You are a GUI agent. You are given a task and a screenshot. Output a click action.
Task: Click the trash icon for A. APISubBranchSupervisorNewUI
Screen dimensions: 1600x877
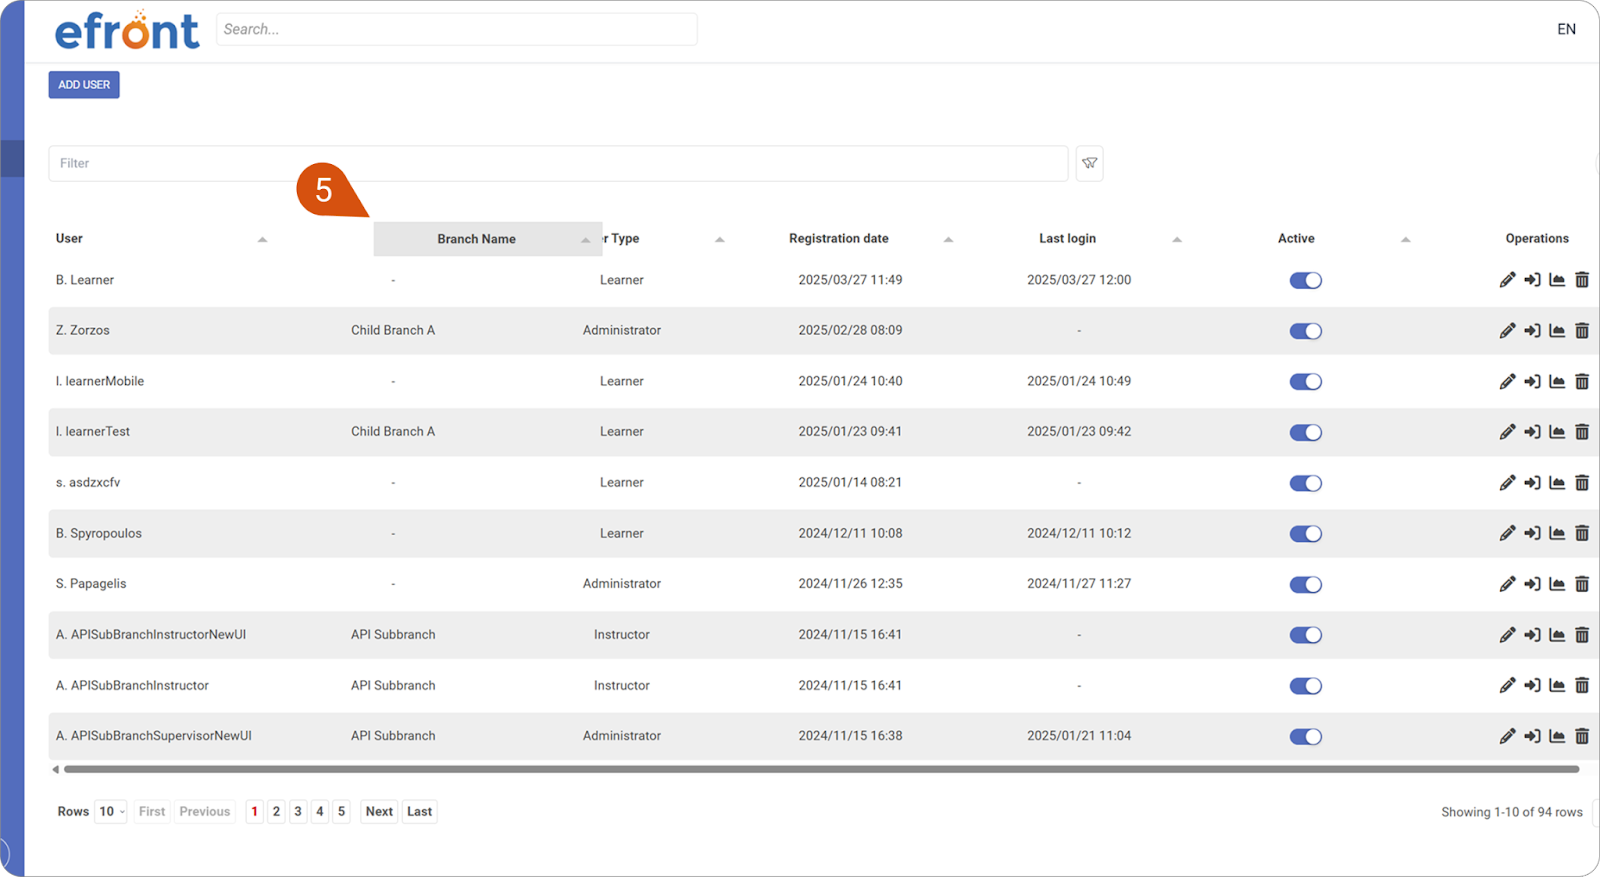click(1582, 736)
